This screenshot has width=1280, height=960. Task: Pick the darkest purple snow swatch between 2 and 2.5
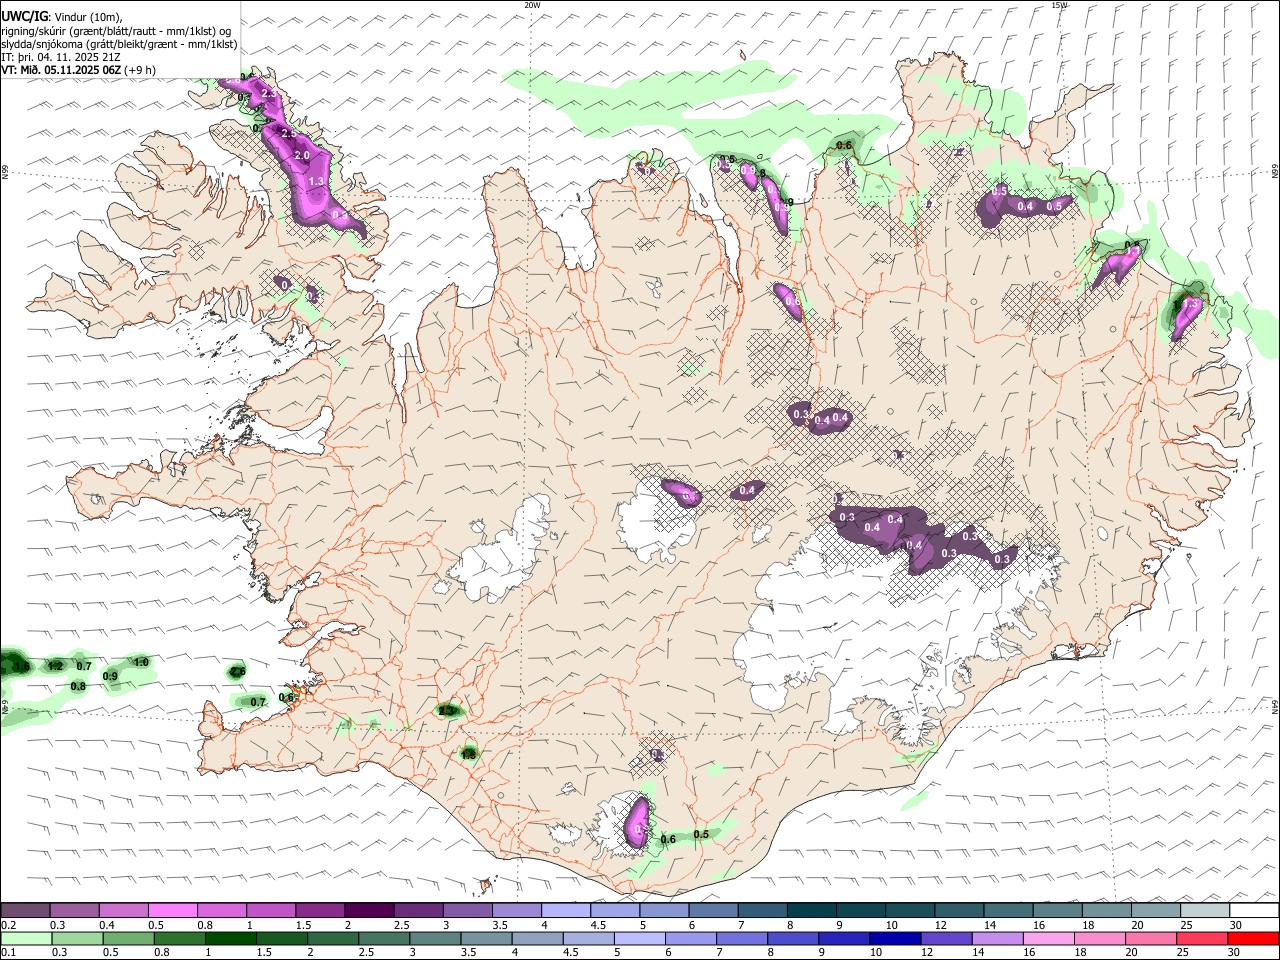coord(369,911)
